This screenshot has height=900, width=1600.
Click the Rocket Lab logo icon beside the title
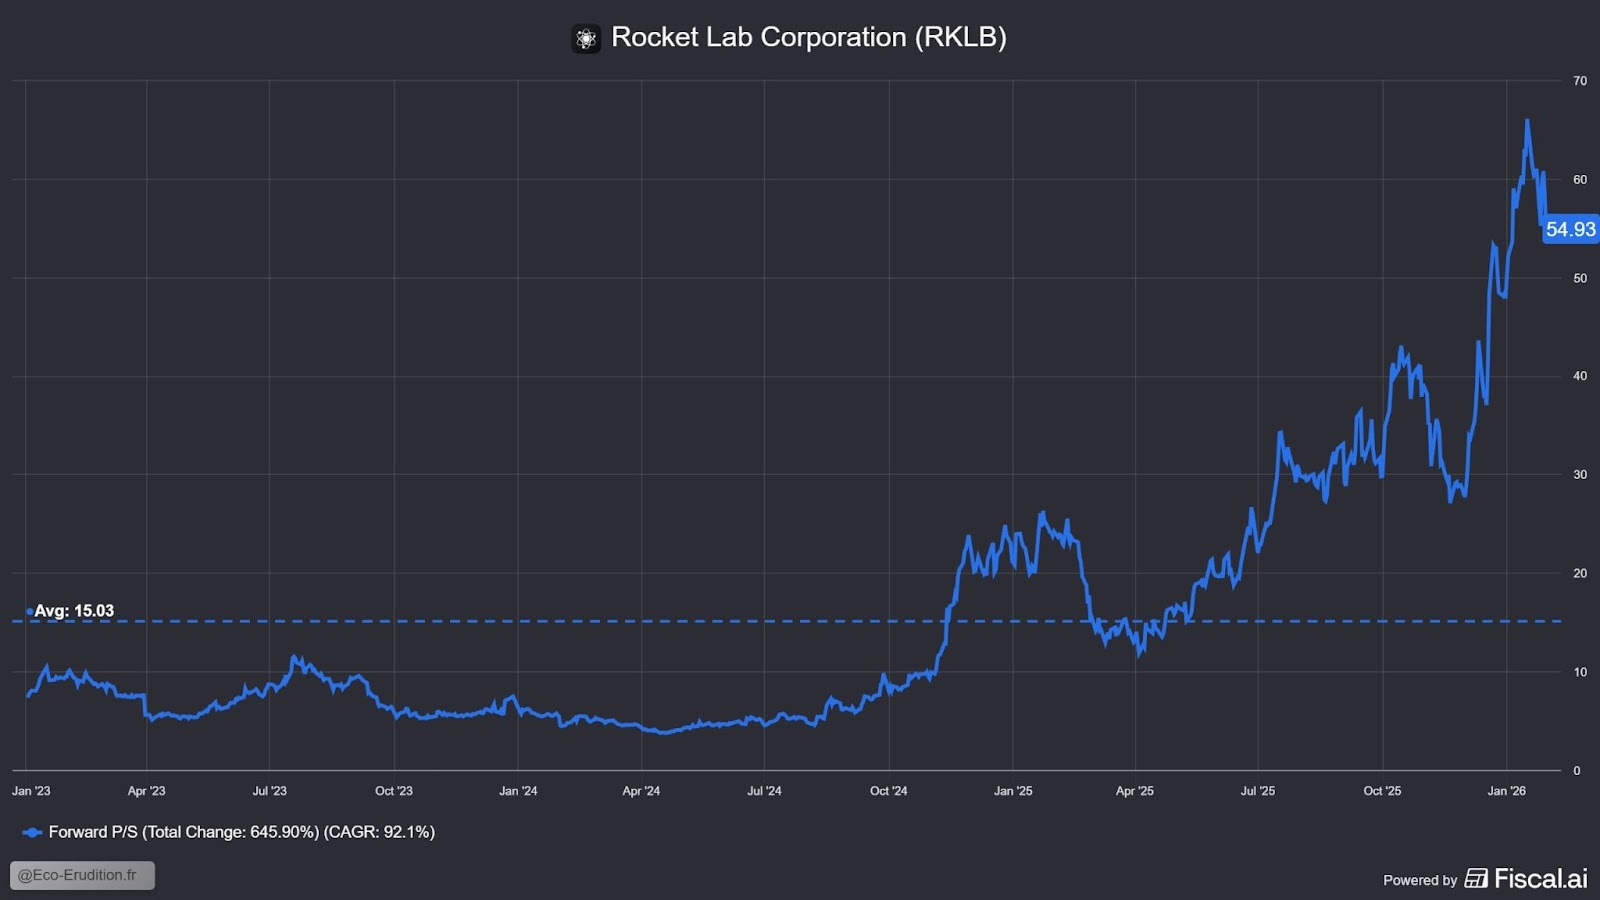[586, 39]
